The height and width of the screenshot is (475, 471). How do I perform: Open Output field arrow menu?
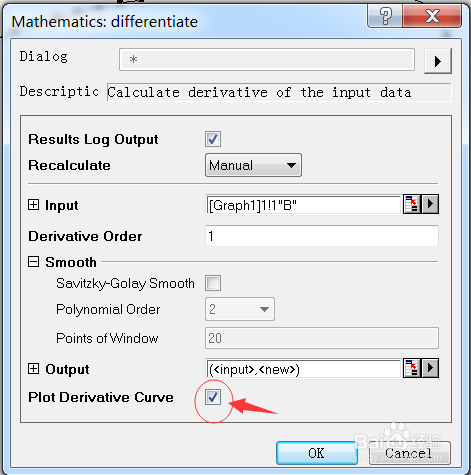tap(430, 368)
